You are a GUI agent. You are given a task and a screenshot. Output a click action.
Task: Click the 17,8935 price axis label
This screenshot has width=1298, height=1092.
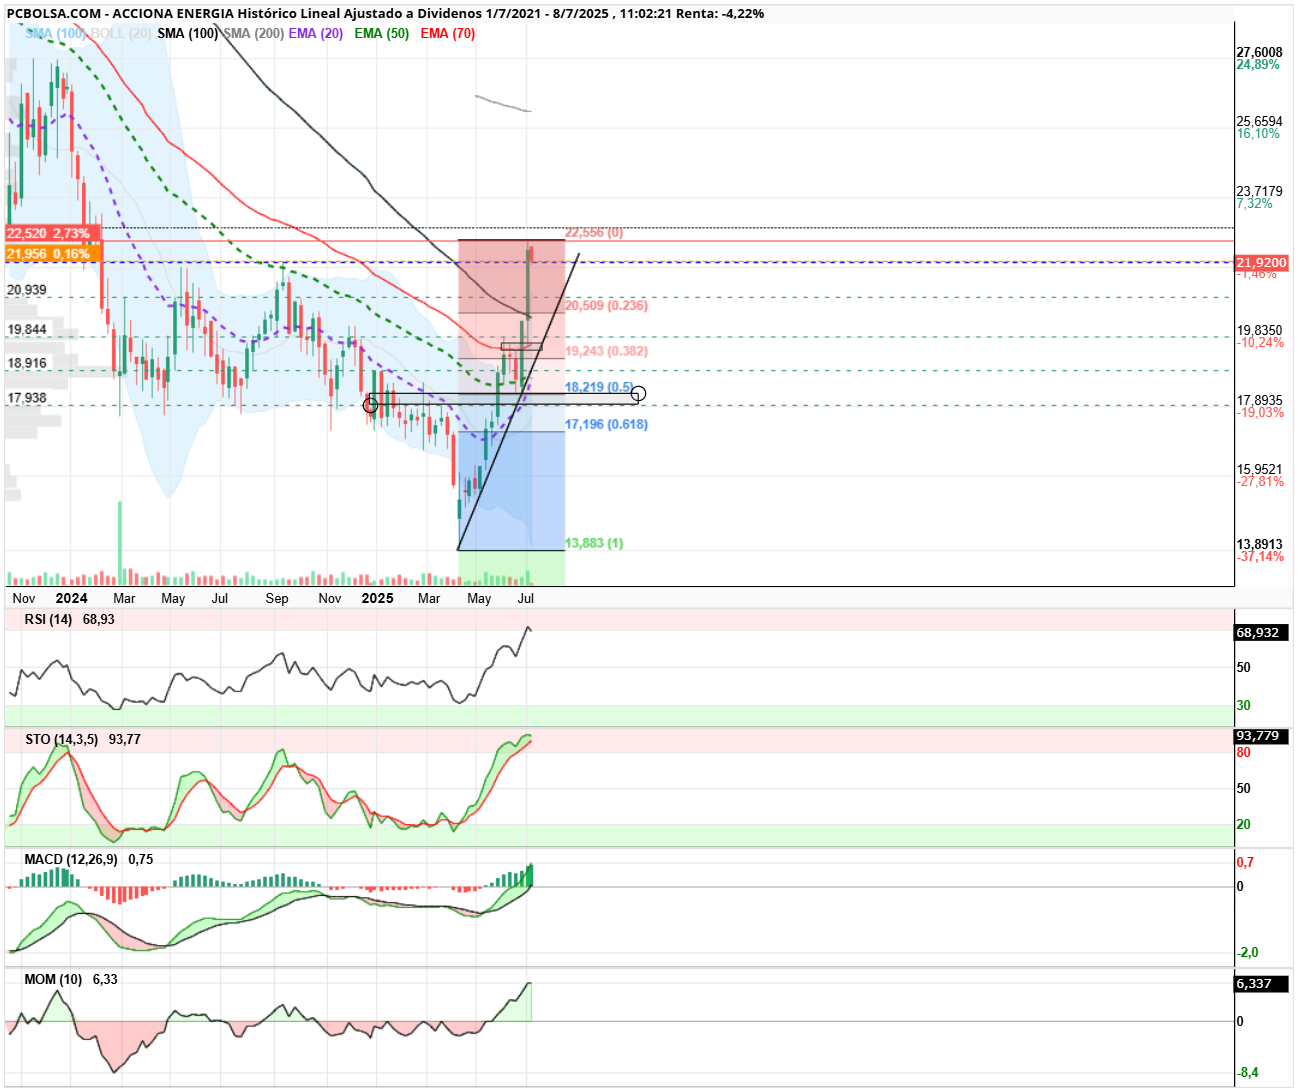[1259, 400]
